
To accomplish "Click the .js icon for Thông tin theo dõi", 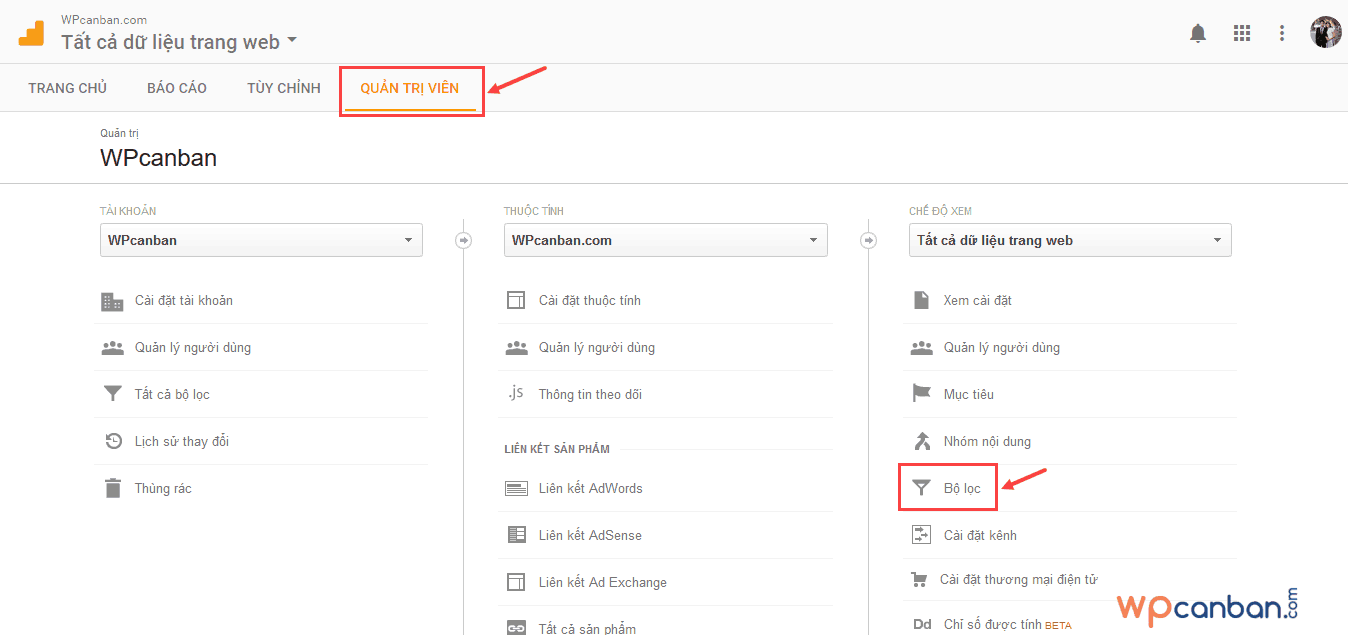I will [x=515, y=393].
